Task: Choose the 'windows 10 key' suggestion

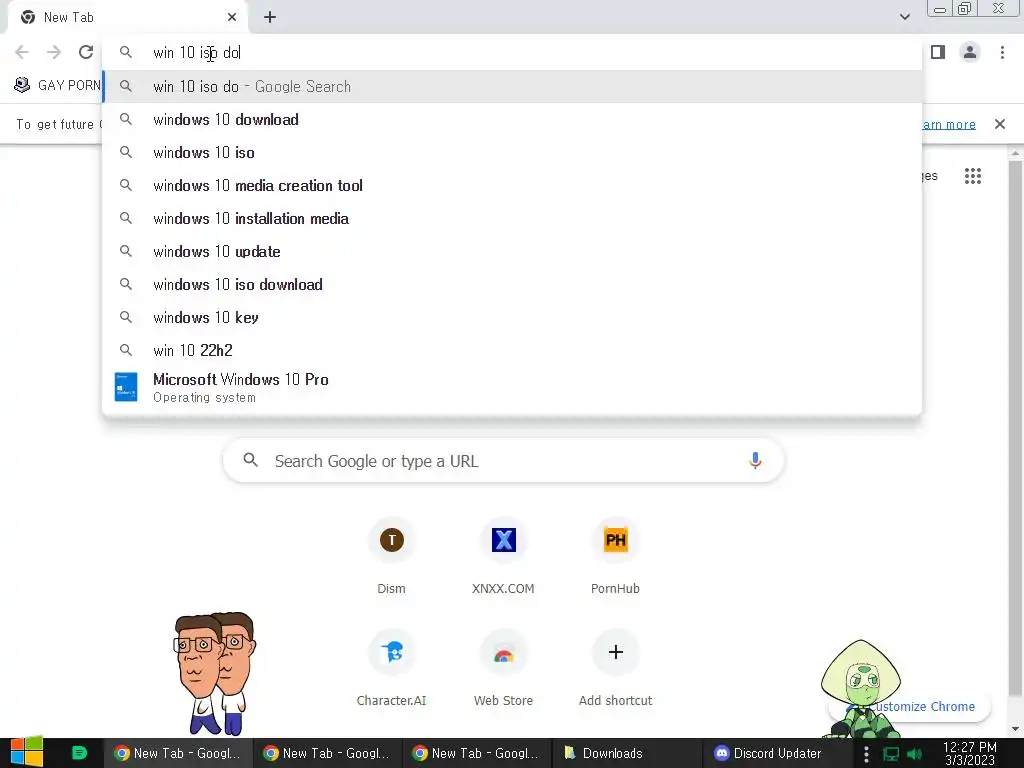Action: coord(512,317)
